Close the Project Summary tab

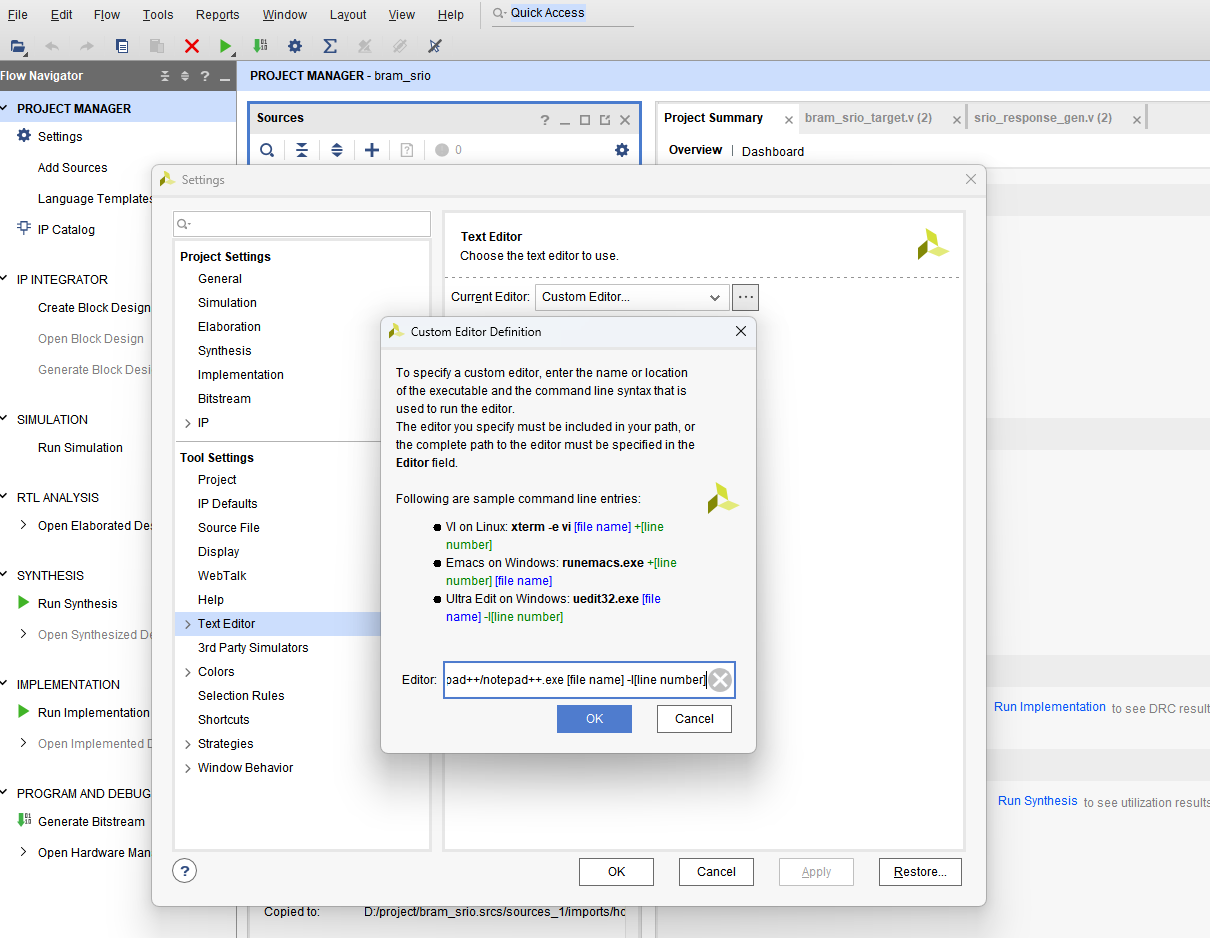point(788,120)
